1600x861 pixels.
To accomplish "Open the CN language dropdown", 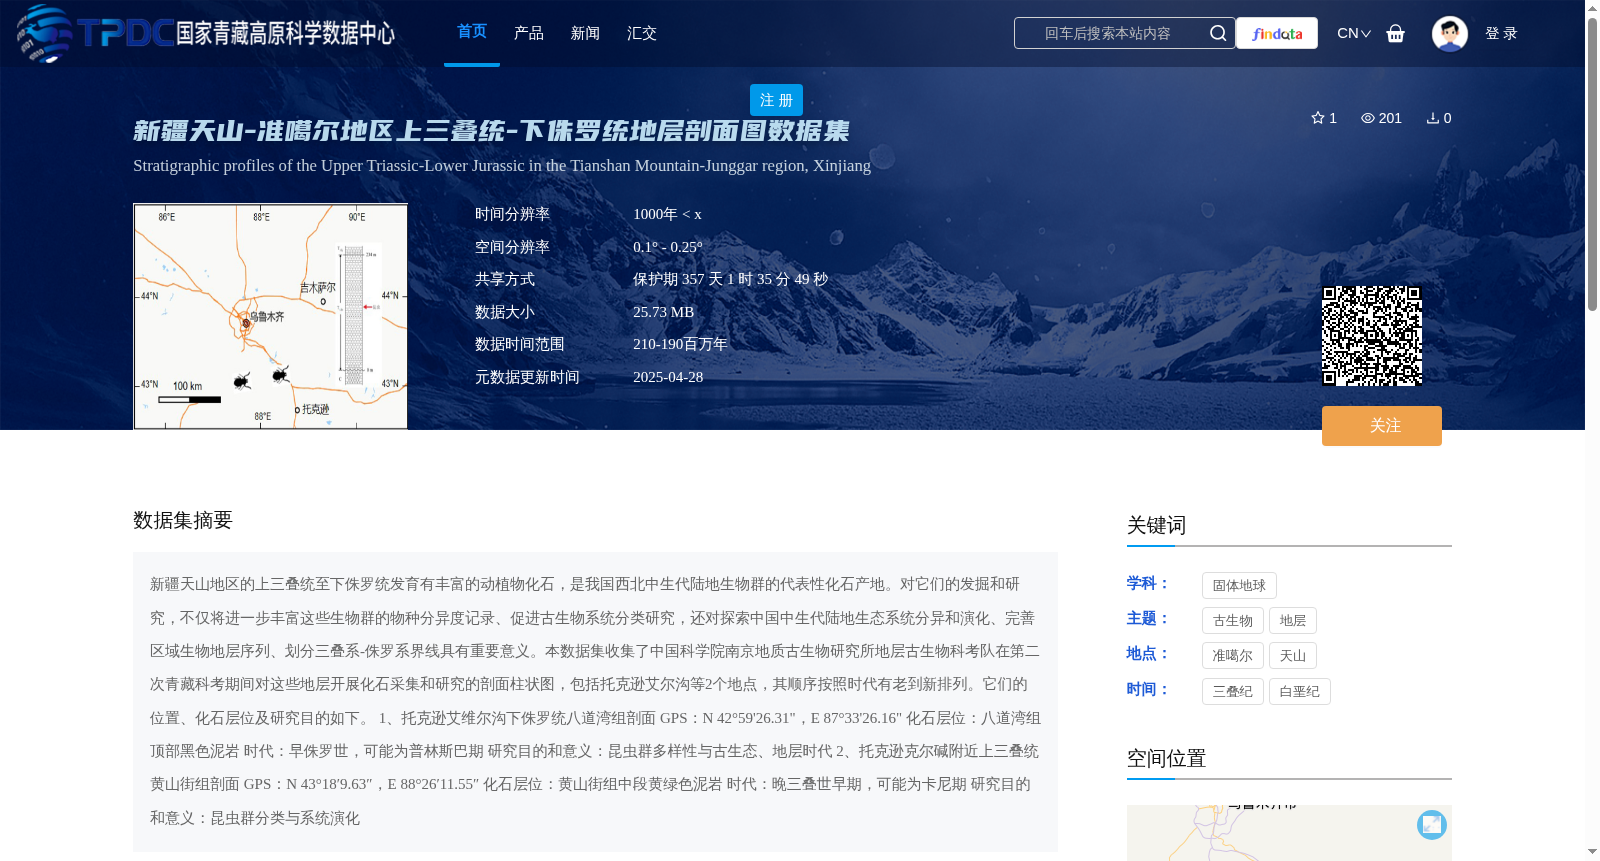I will point(1353,33).
